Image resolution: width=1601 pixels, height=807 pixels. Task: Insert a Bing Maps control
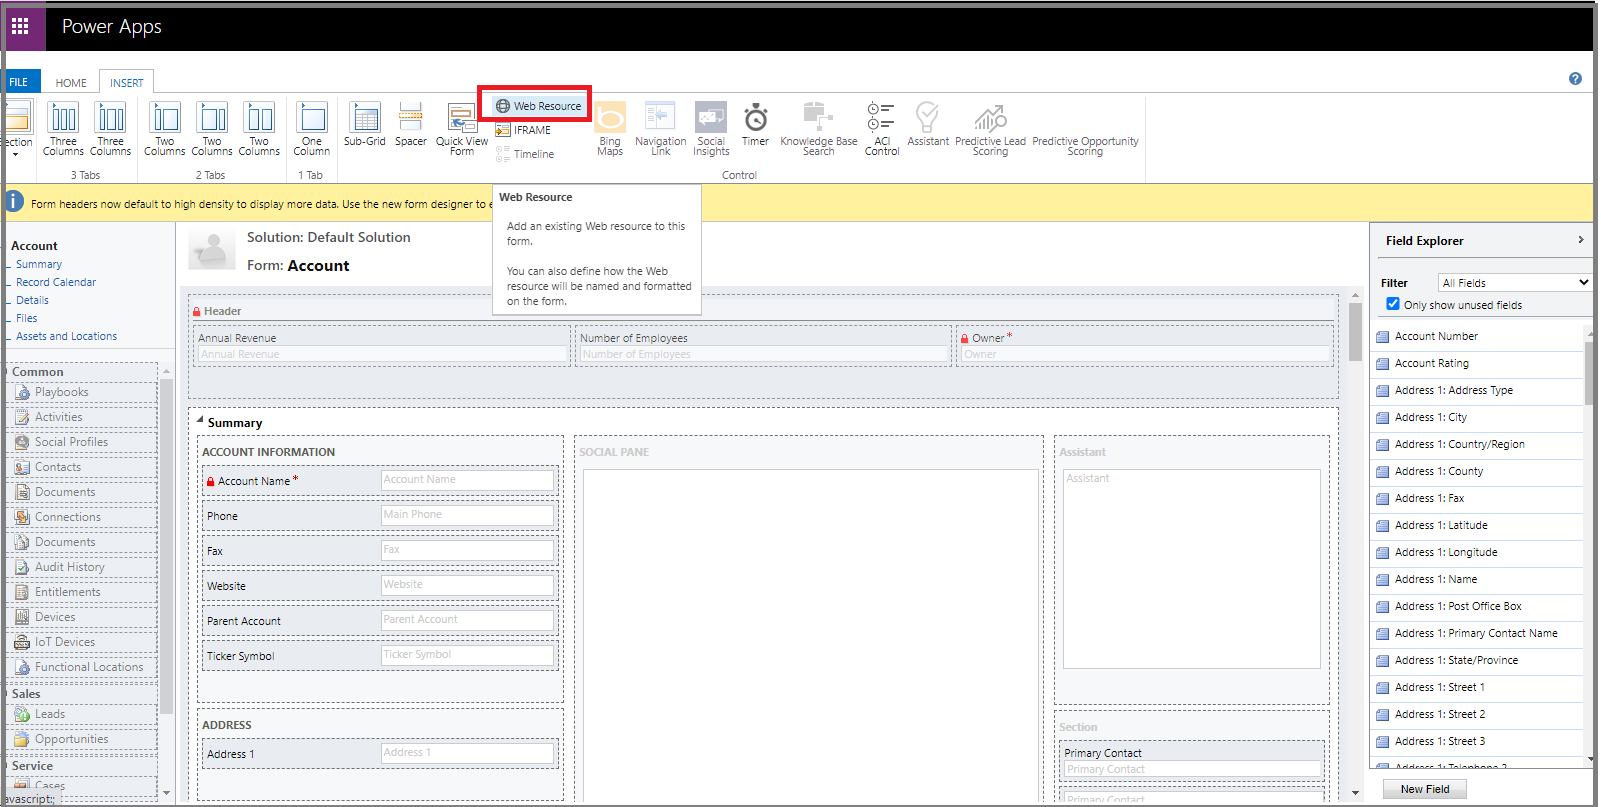(x=610, y=129)
